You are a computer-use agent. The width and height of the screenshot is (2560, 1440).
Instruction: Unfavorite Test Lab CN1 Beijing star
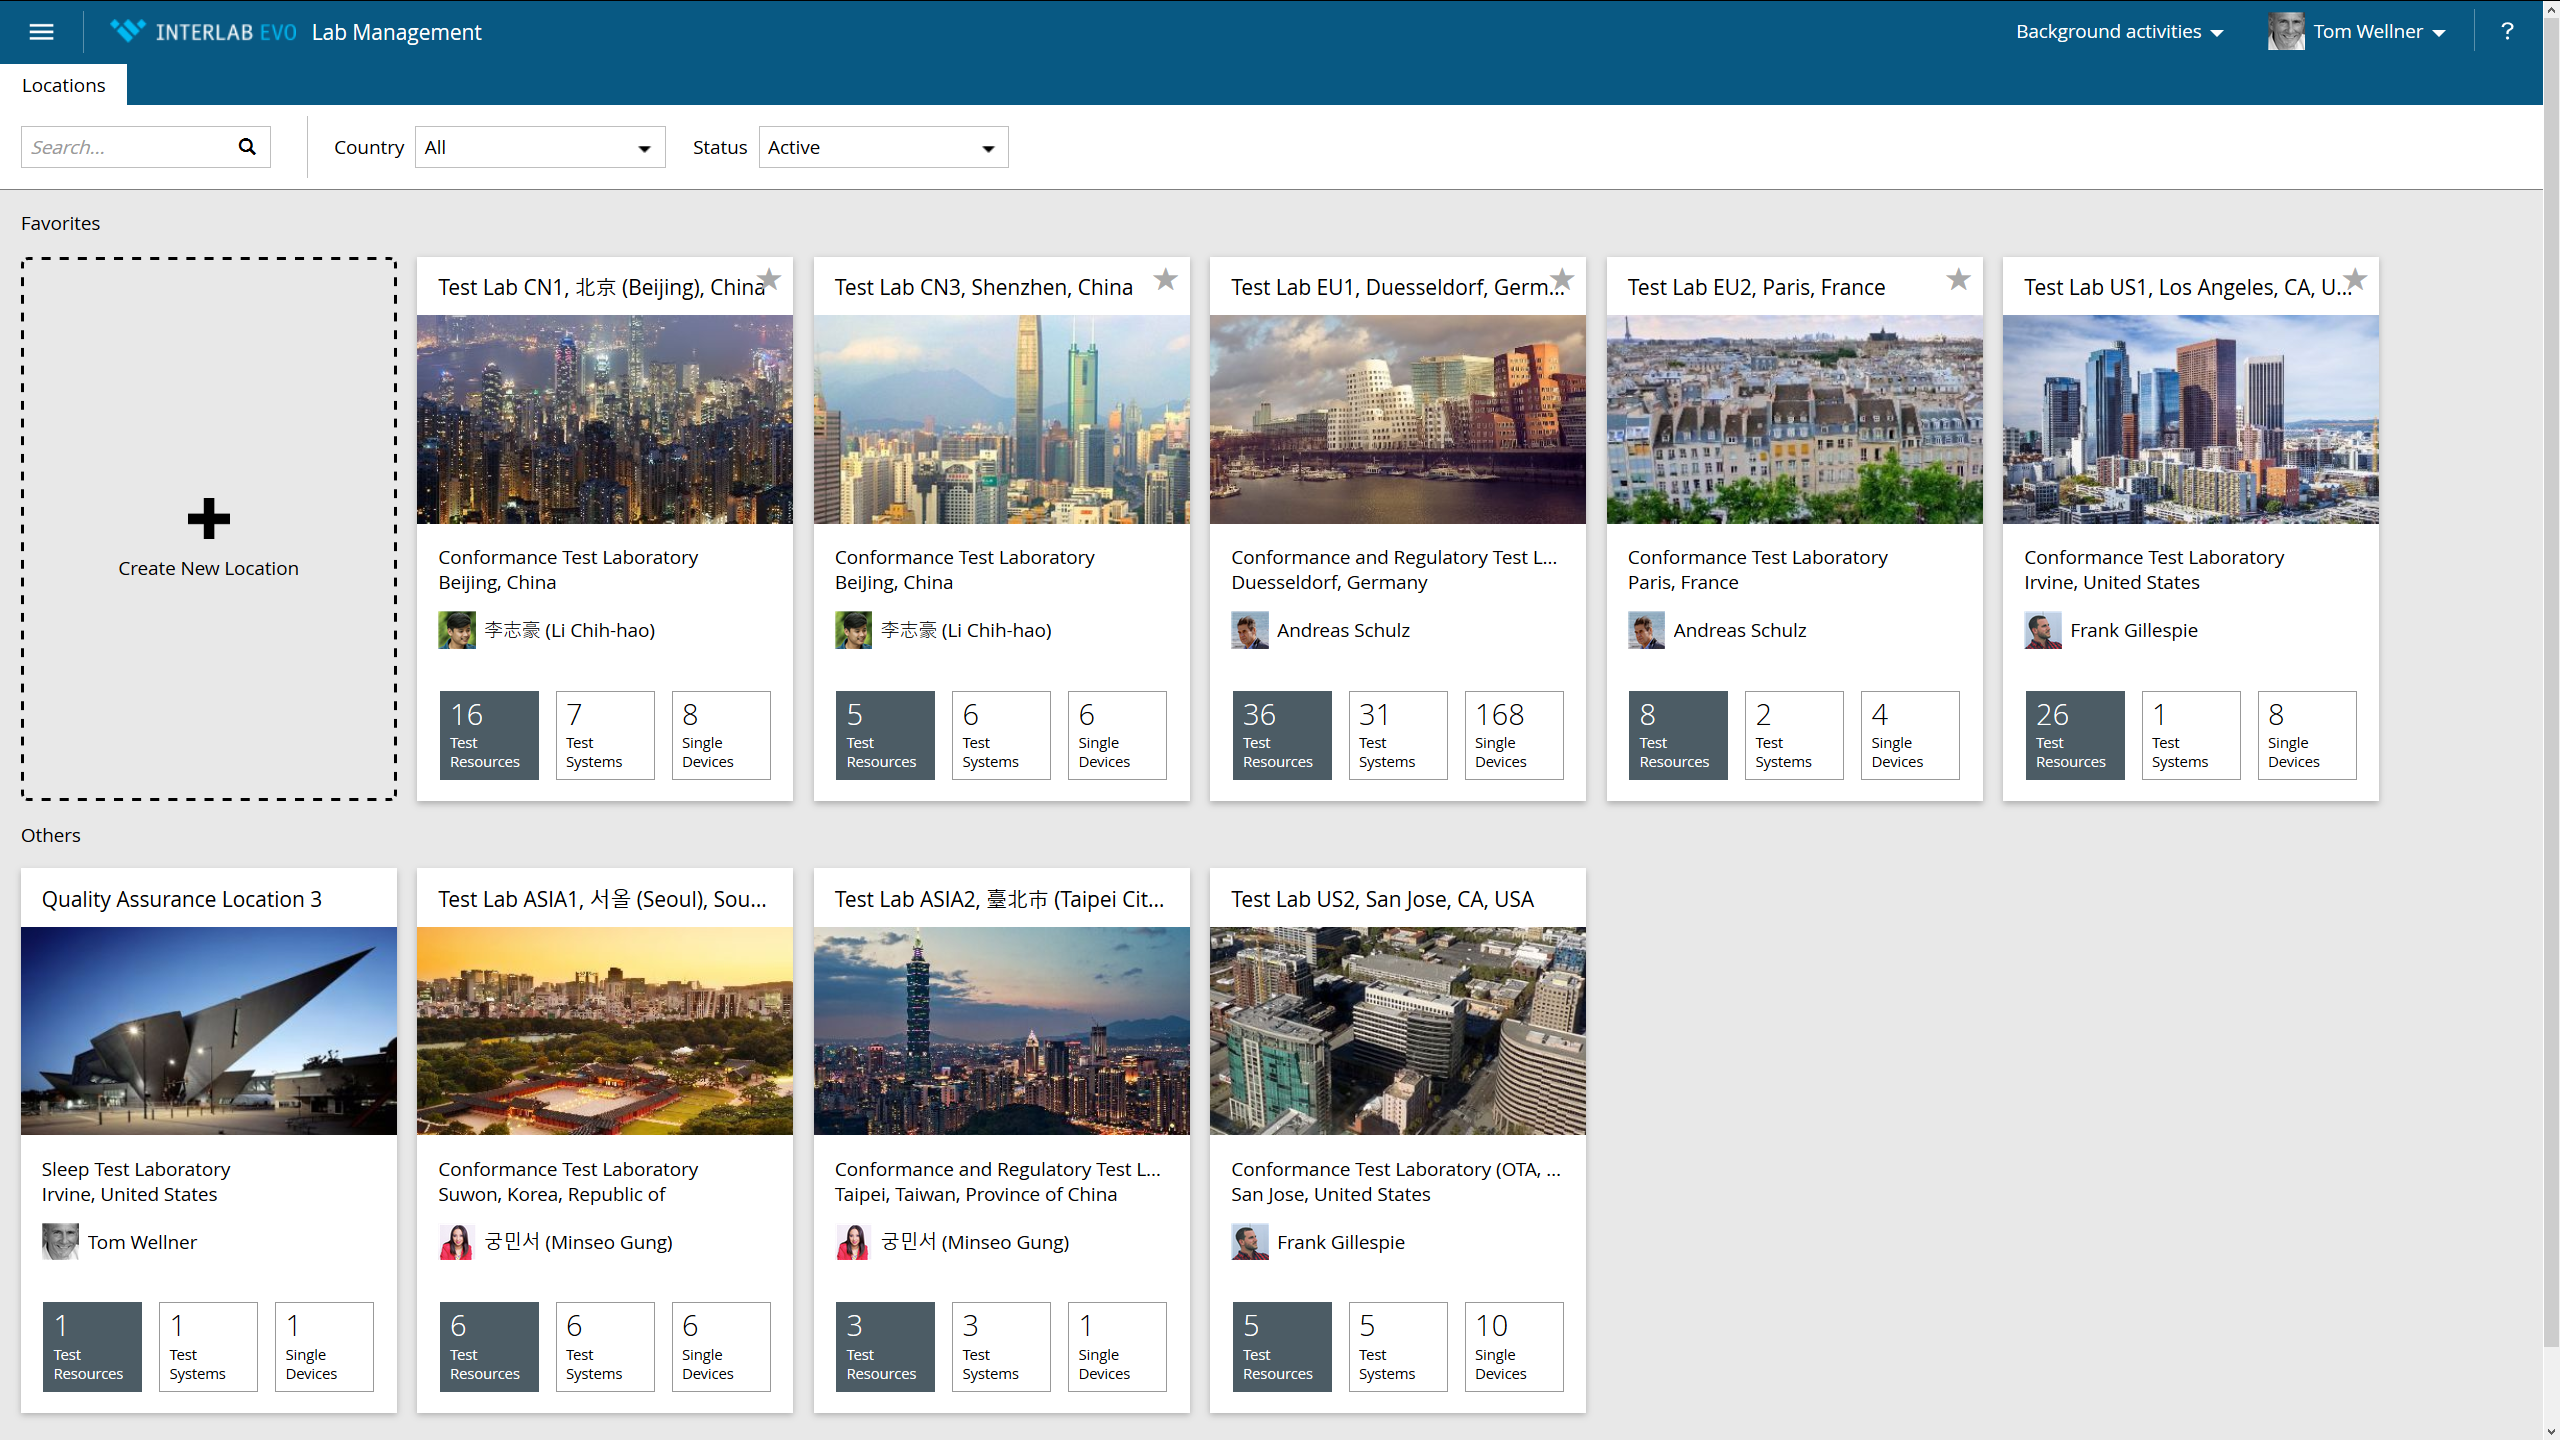pyautogui.click(x=769, y=279)
